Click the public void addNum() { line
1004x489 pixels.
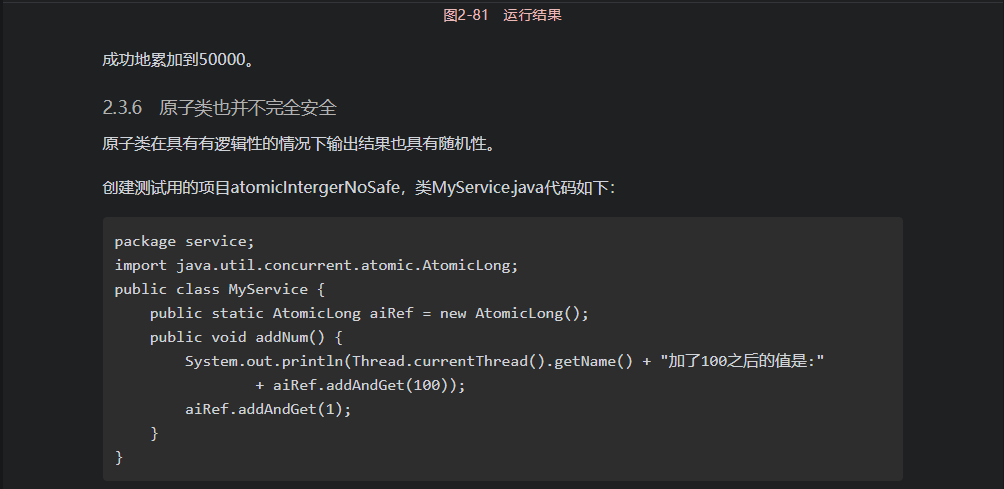tap(246, 337)
